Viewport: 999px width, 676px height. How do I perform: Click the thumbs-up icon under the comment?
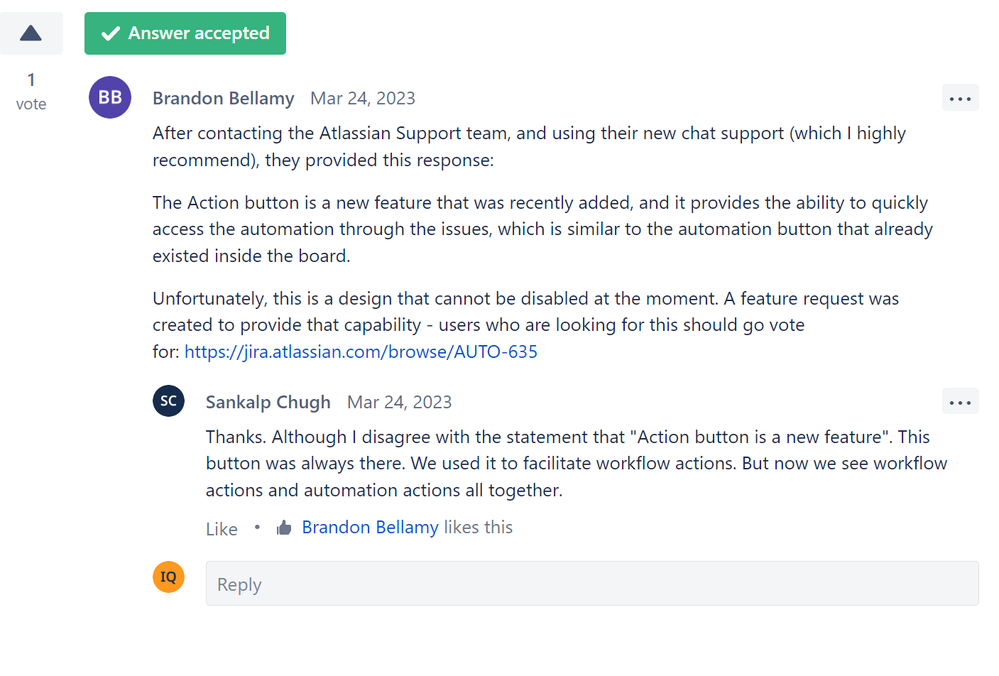(x=284, y=528)
